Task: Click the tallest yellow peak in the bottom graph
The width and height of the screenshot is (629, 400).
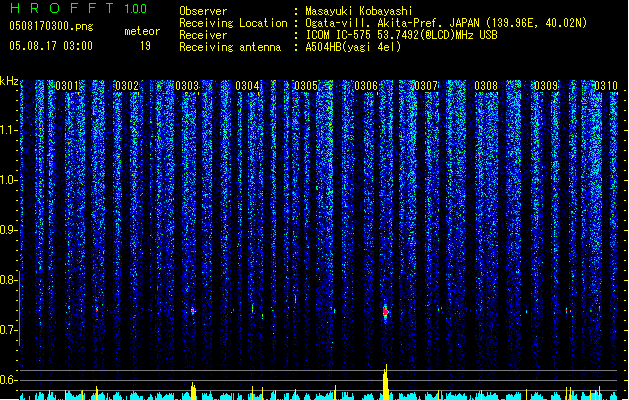Action: coord(386,382)
